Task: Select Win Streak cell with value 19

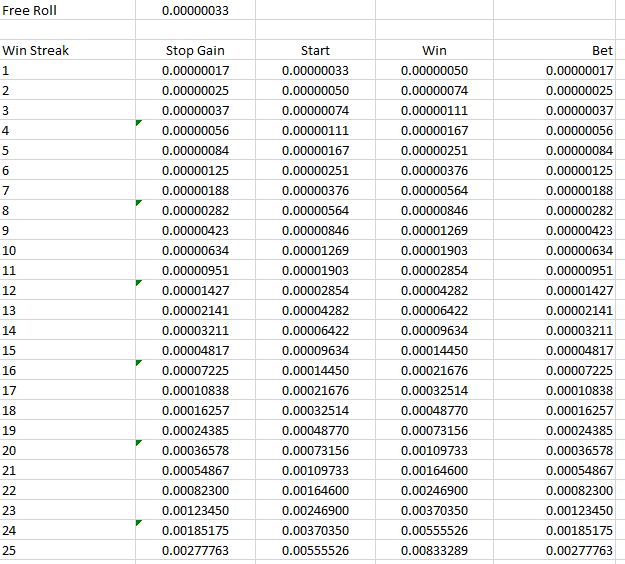Action: point(67,430)
